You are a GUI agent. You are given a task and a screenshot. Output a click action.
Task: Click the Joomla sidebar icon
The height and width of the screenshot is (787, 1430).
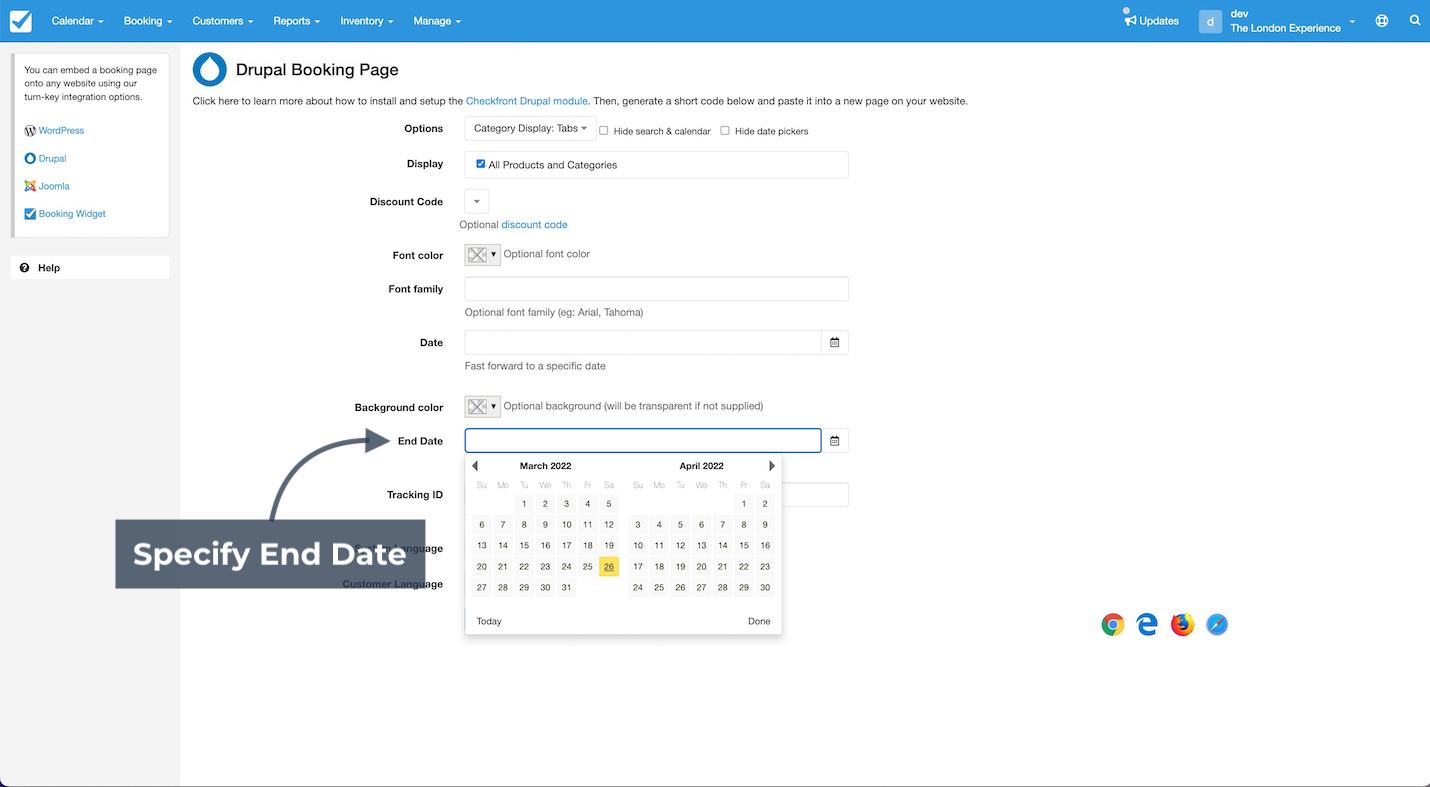(x=30, y=186)
